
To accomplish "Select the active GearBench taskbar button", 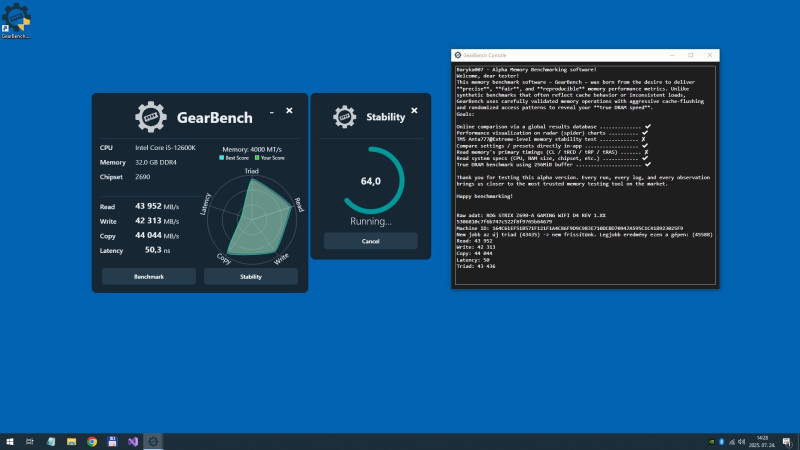I will click(153, 441).
